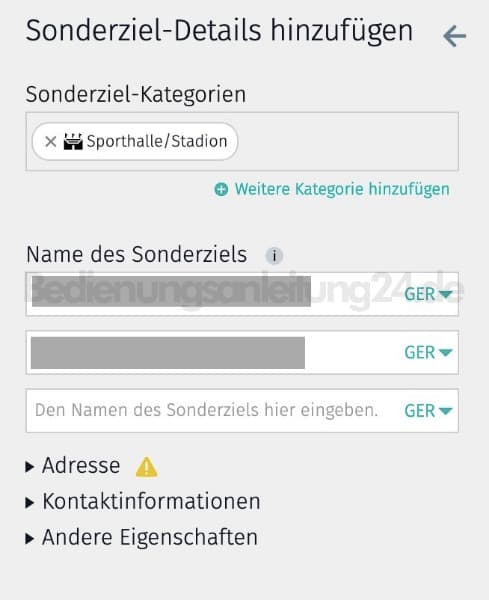Click the yellow warning triangle near Adresse

[147, 467]
